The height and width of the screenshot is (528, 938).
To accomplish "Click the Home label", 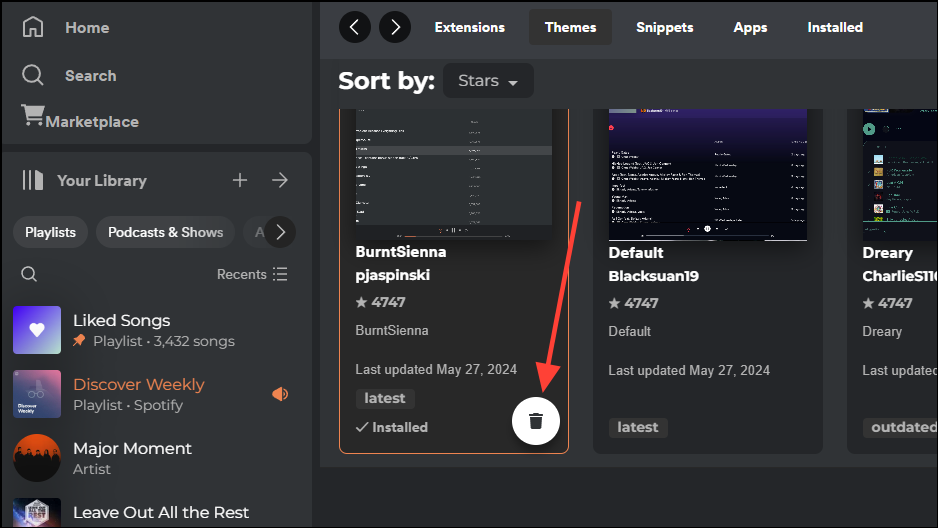I will 87,28.
